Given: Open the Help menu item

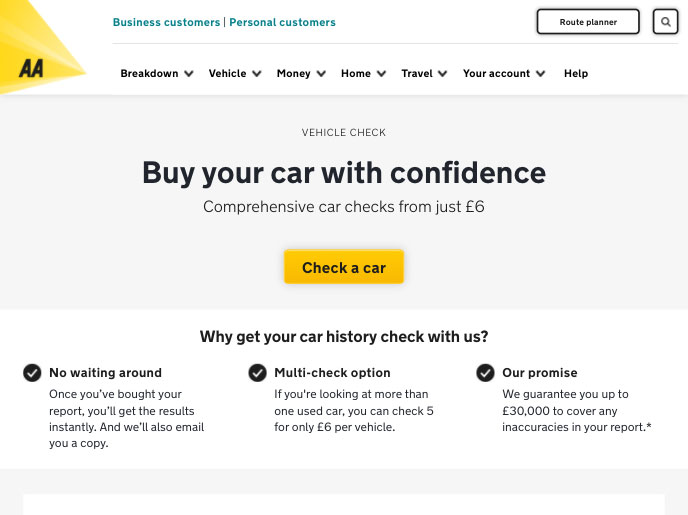Looking at the screenshot, I should [576, 74].
